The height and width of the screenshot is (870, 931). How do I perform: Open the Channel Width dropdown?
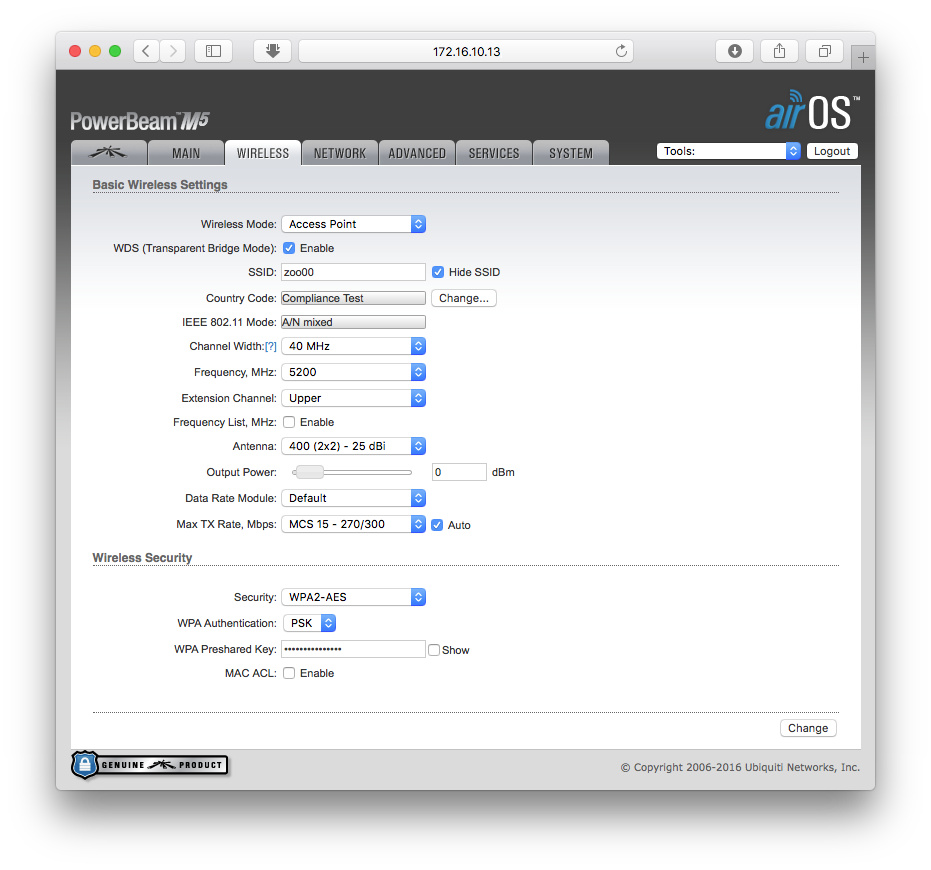pyautogui.click(x=353, y=346)
